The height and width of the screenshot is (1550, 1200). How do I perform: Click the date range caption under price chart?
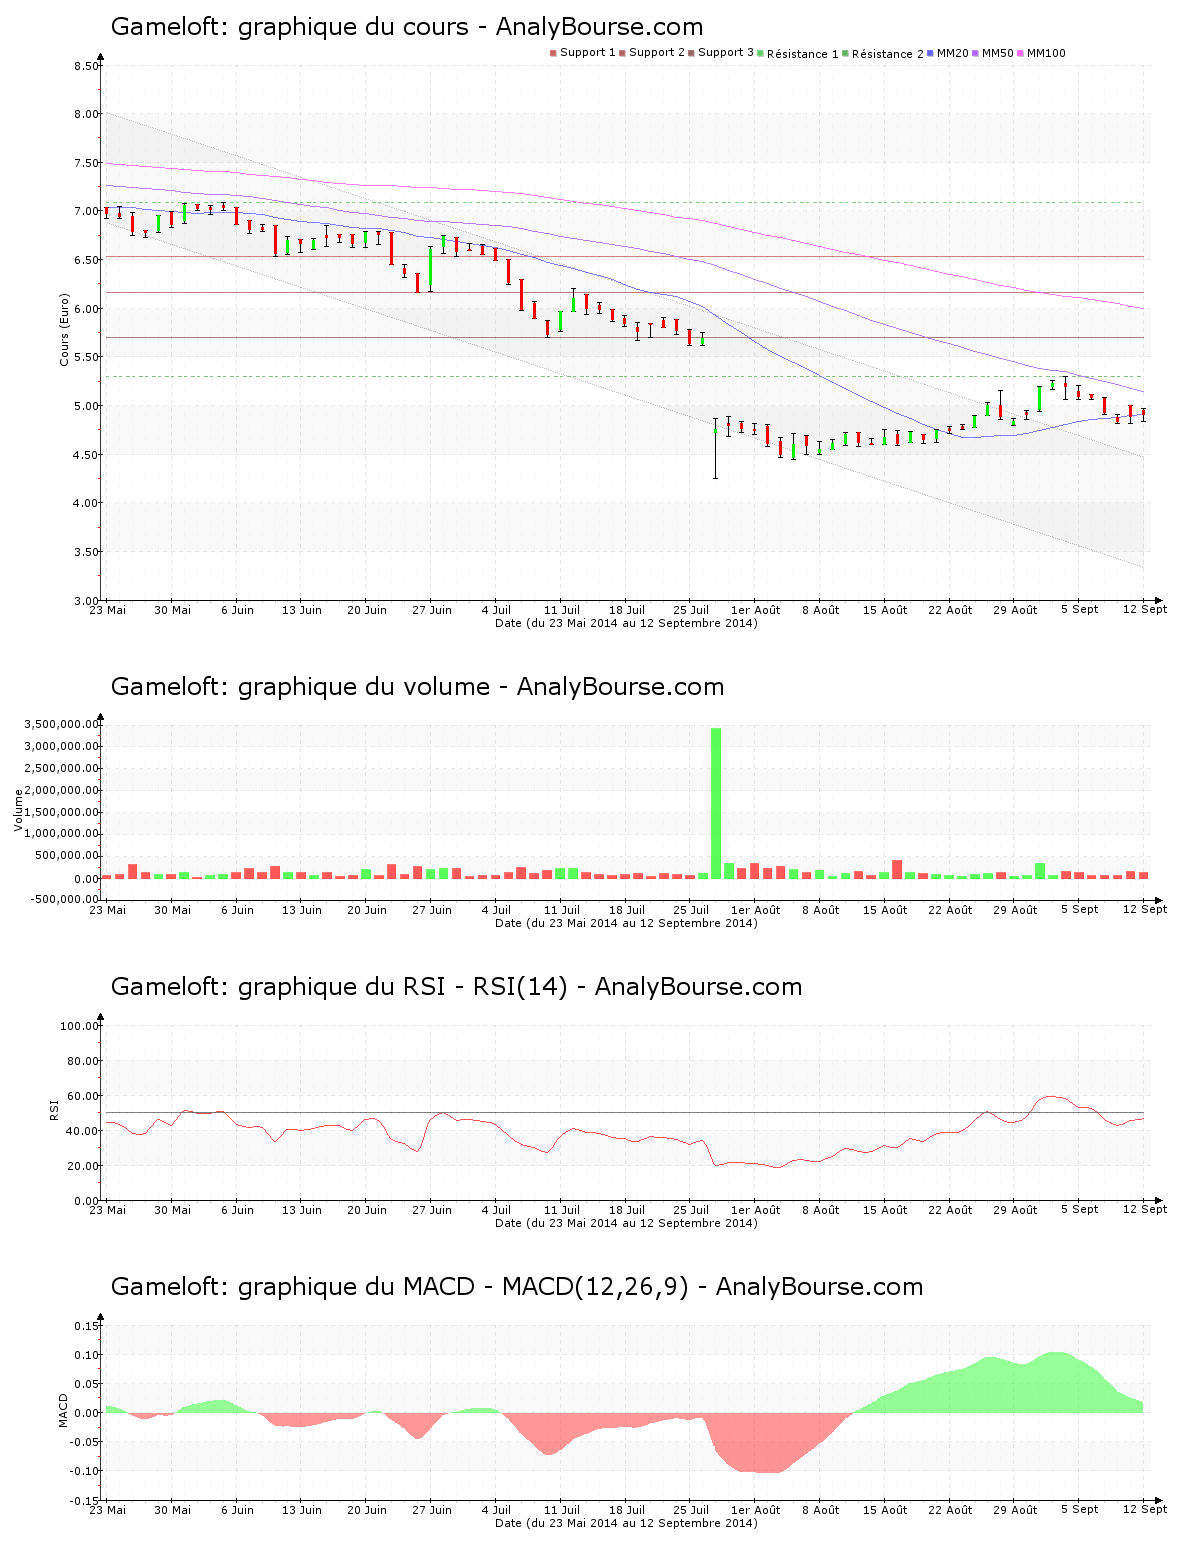tap(626, 623)
